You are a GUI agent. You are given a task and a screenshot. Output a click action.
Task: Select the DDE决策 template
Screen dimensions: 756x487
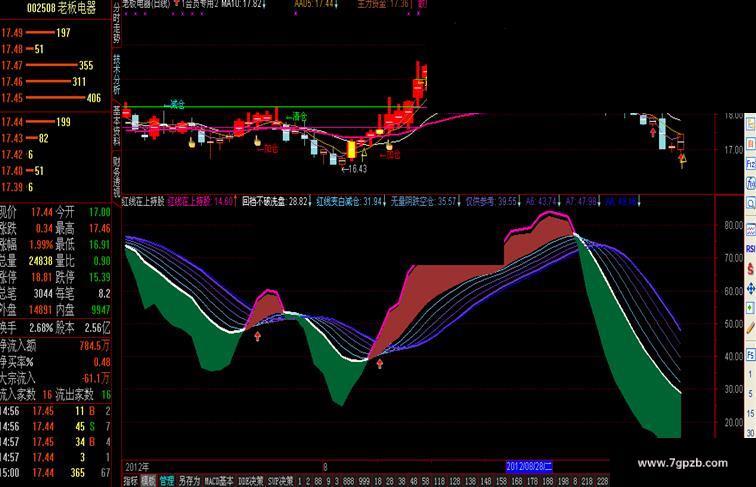(x=251, y=481)
